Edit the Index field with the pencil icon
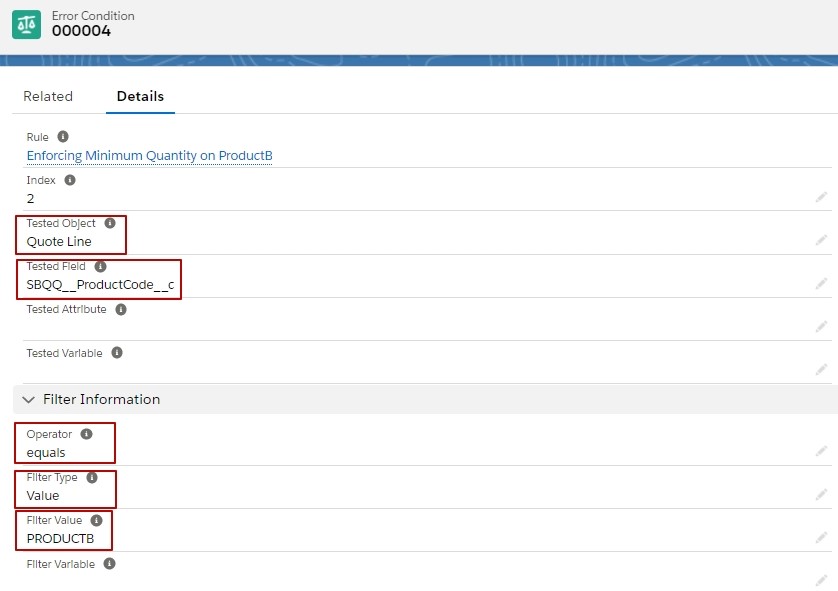Viewport: 838px width, 591px height. (x=821, y=197)
